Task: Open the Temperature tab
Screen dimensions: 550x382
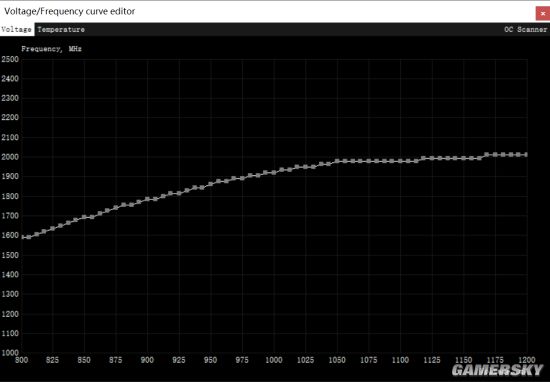Action: 61,29
